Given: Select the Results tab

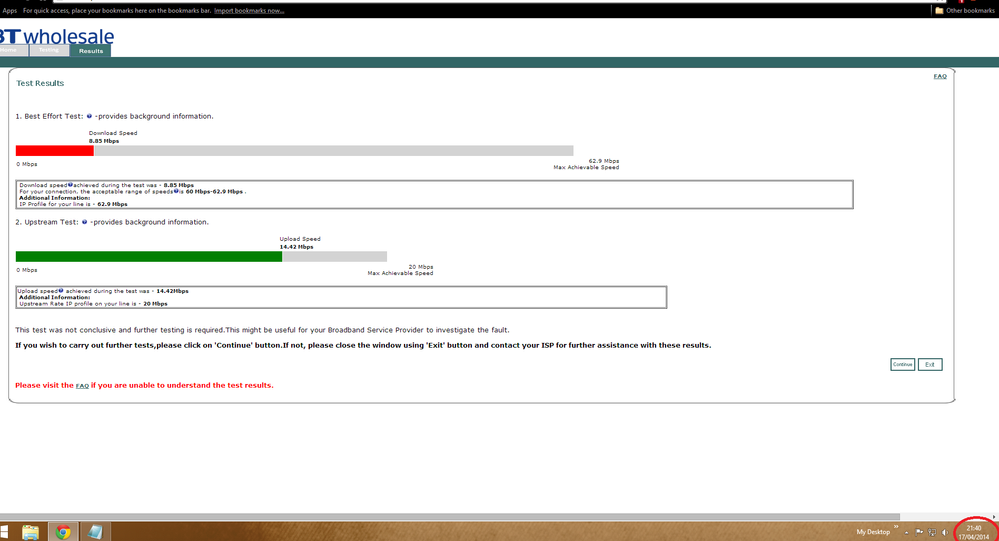Looking at the screenshot, I should [90, 51].
